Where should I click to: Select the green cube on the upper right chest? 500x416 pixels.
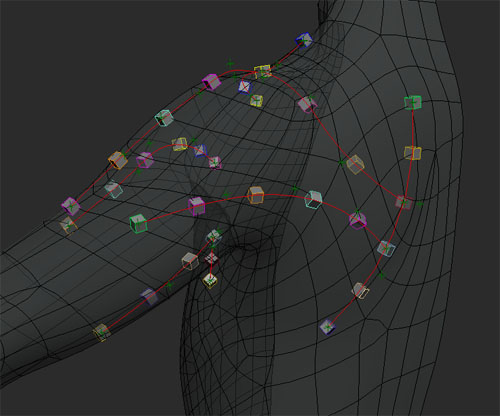[x=413, y=102]
